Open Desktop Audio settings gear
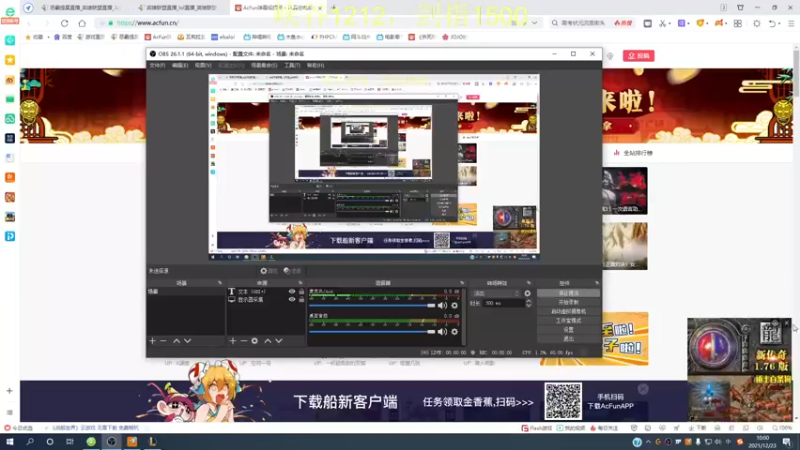800x450 pixels. click(454, 332)
